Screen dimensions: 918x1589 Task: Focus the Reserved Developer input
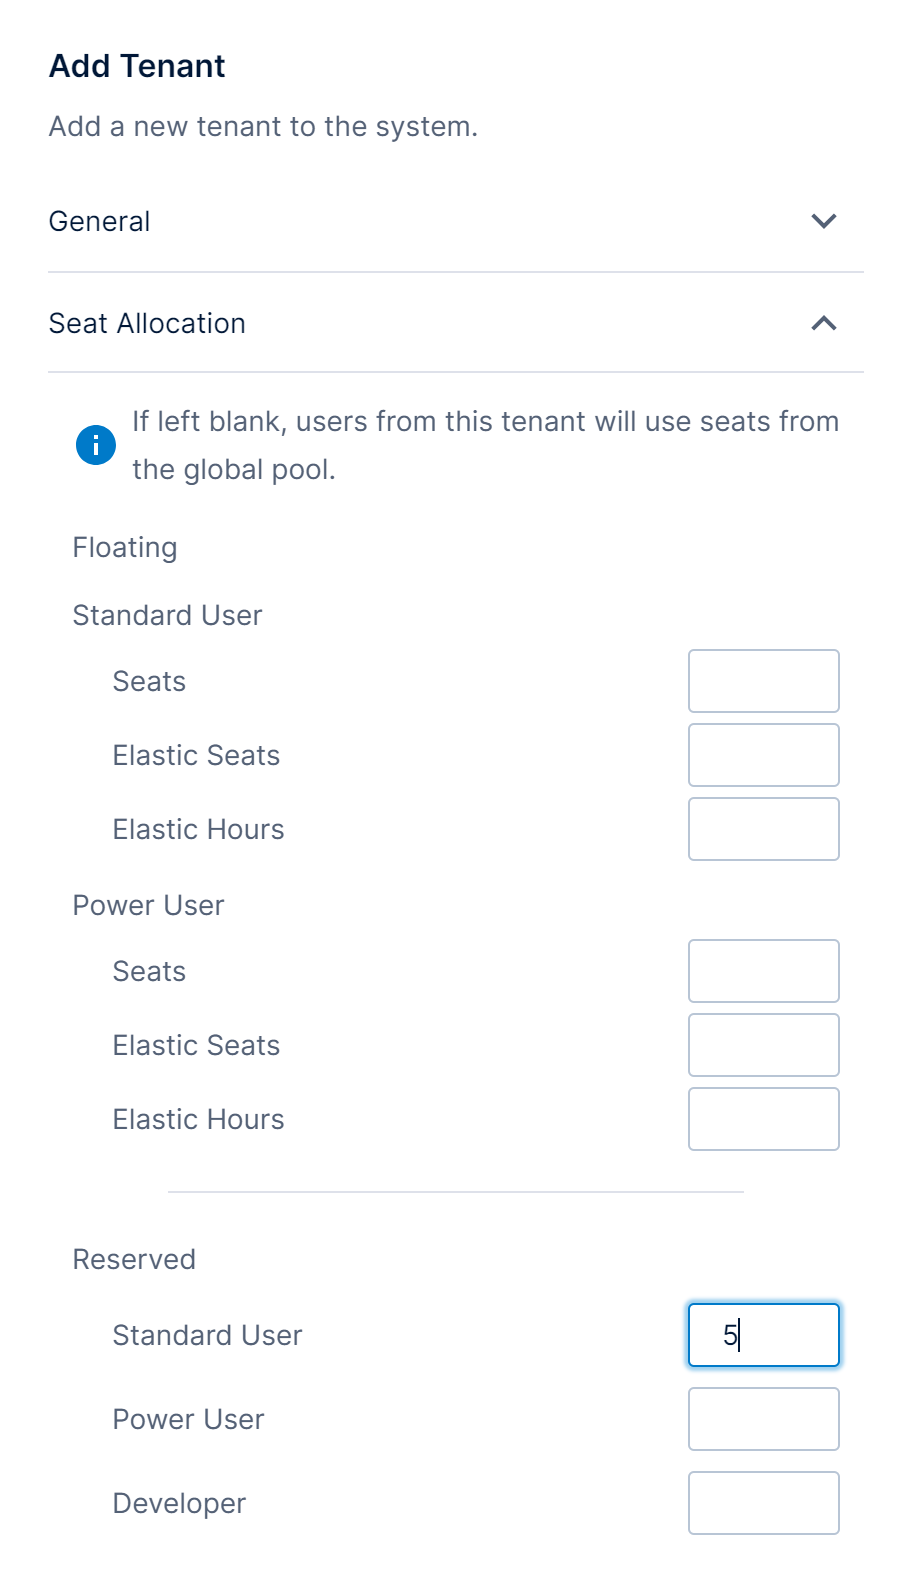pos(763,1503)
